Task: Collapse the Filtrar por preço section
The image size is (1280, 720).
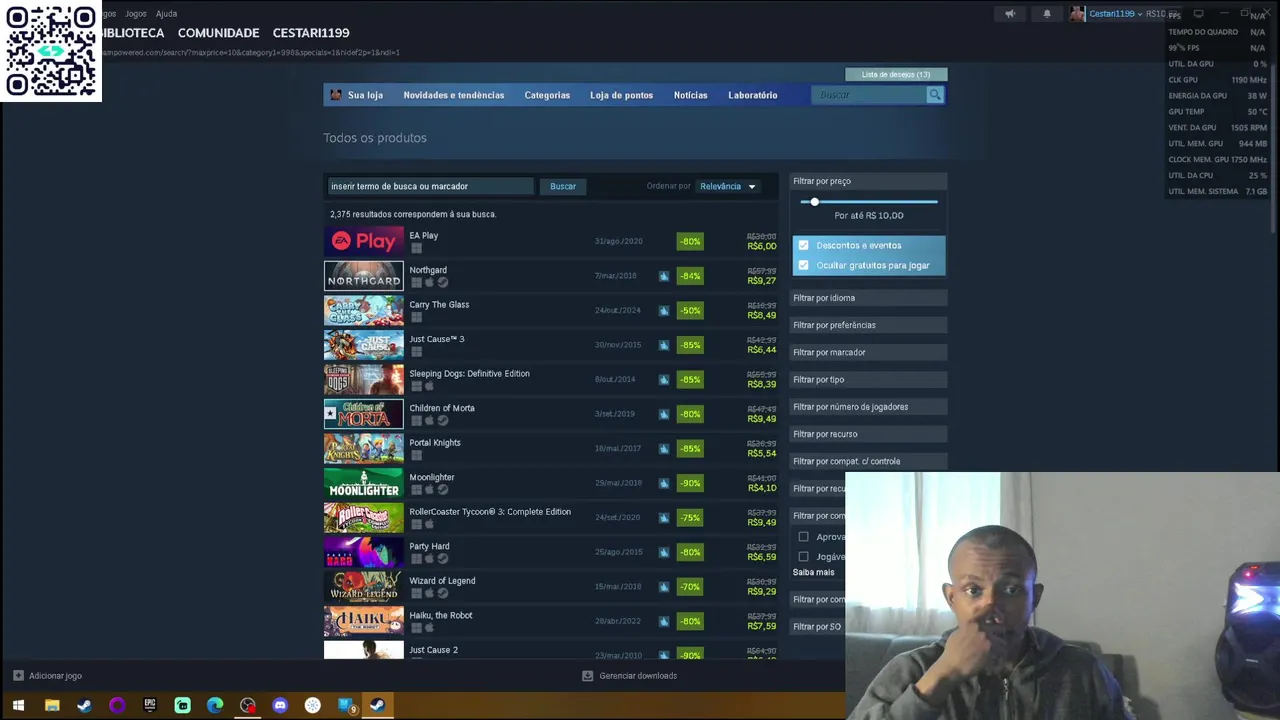Action: click(868, 181)
